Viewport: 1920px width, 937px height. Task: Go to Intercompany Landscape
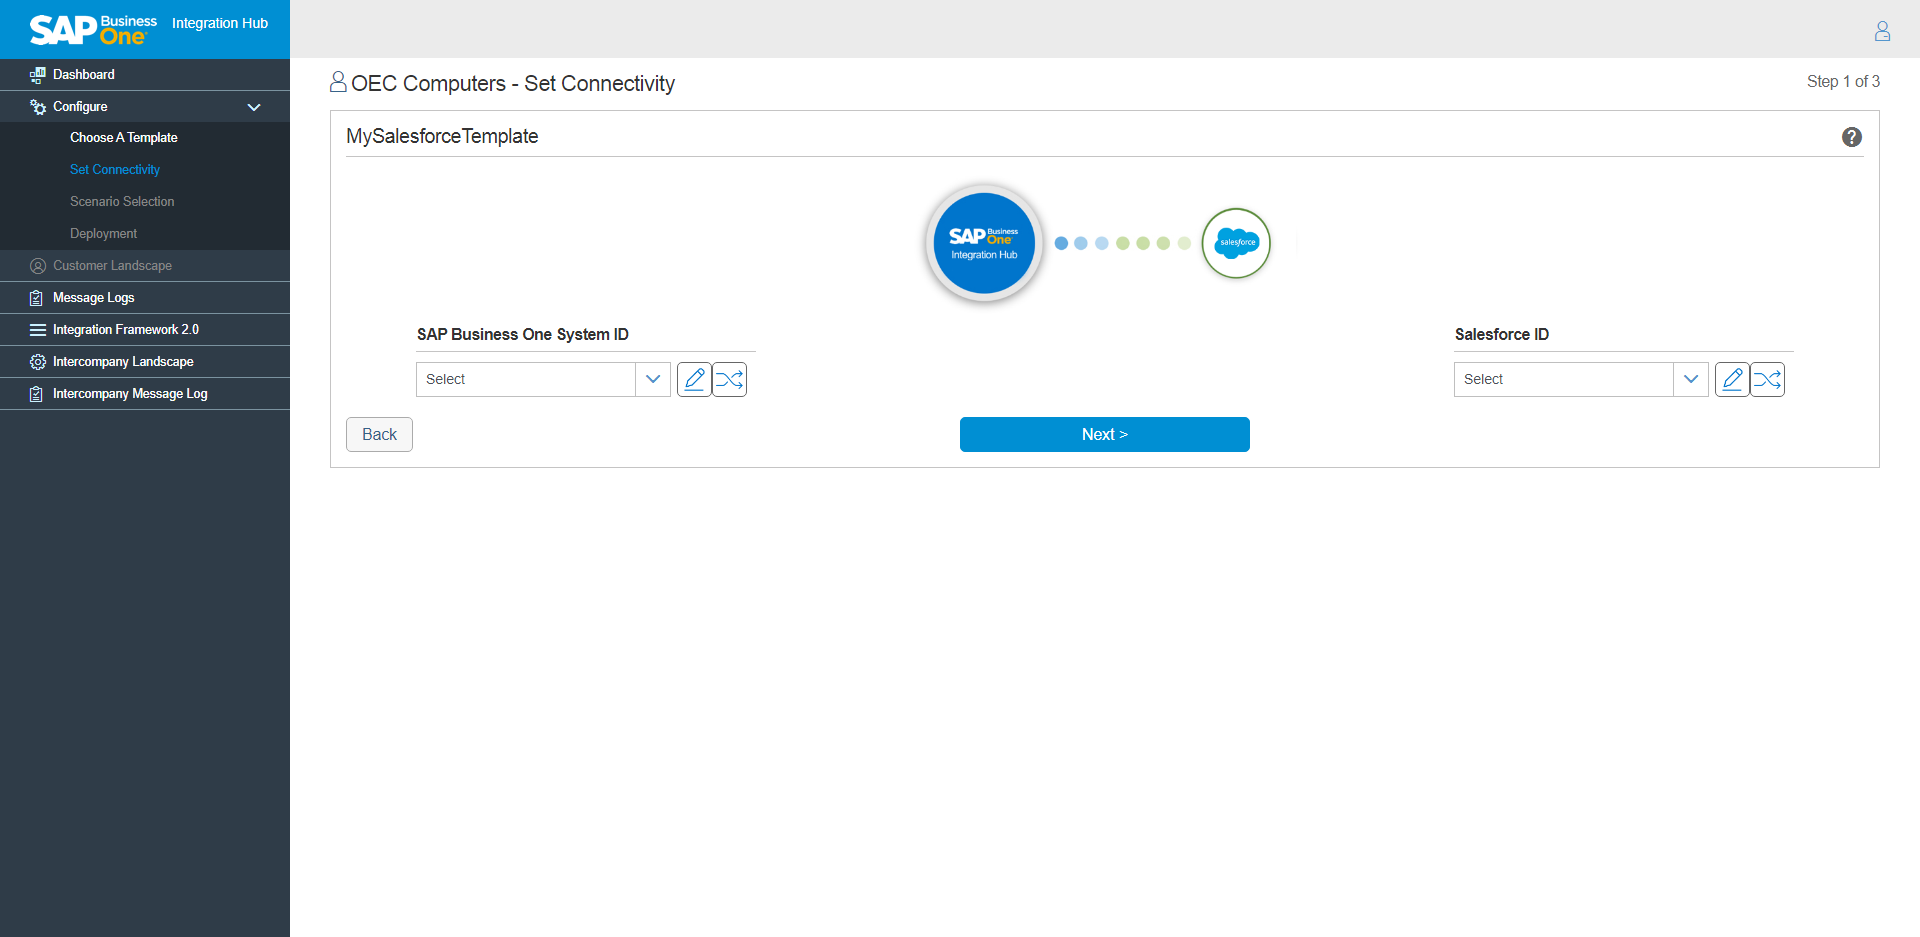[123, 362]
